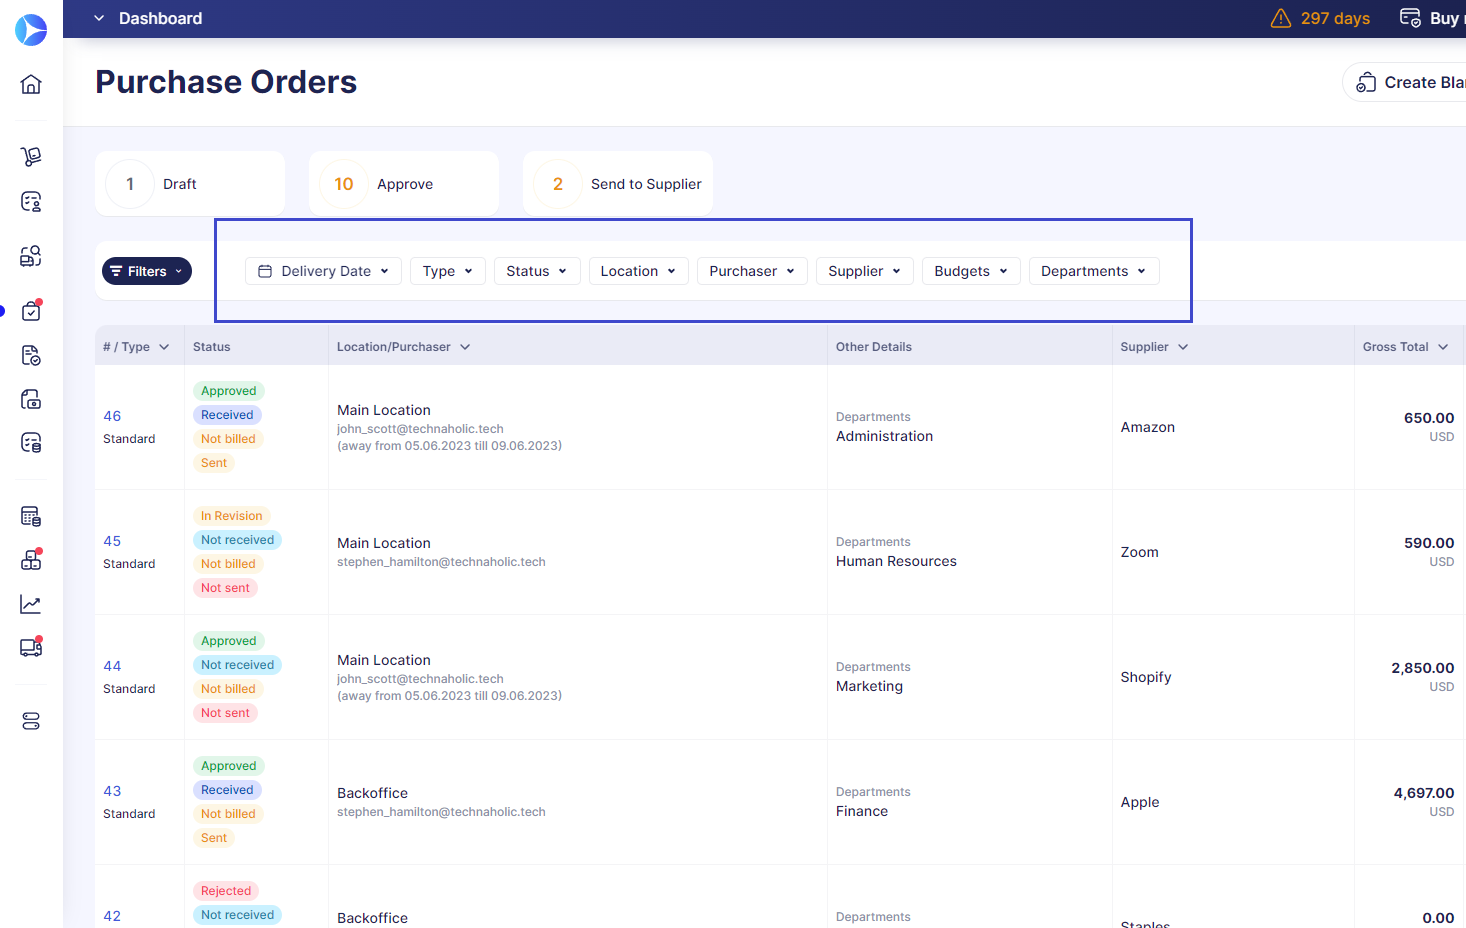
Task: Click the In Revision badge on order 45
Action: click(231, 516)
